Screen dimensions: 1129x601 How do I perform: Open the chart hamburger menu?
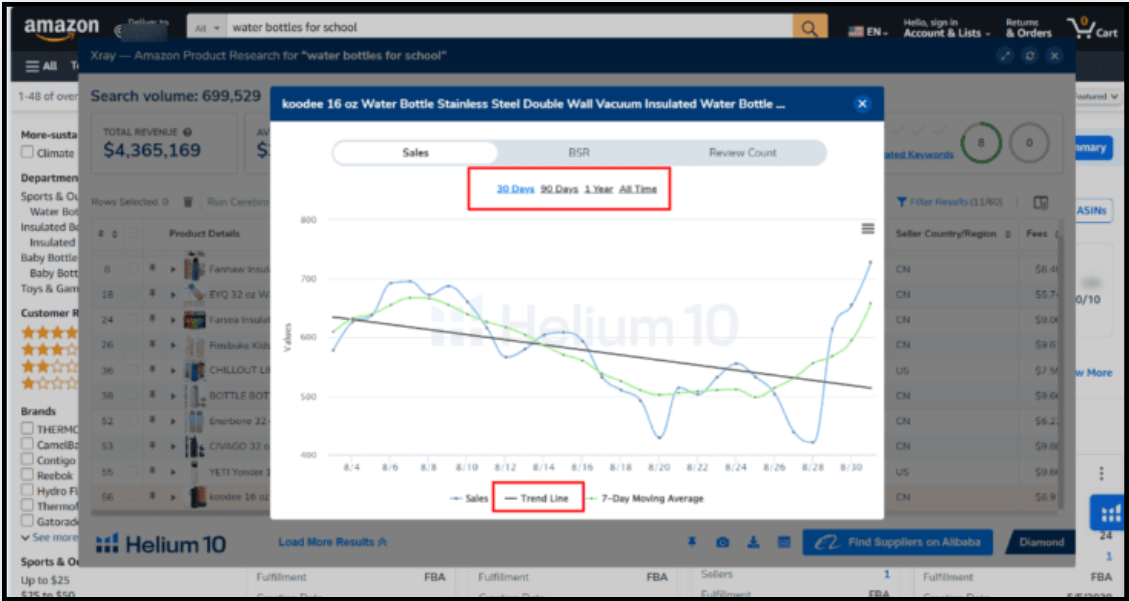click(868, 229)
